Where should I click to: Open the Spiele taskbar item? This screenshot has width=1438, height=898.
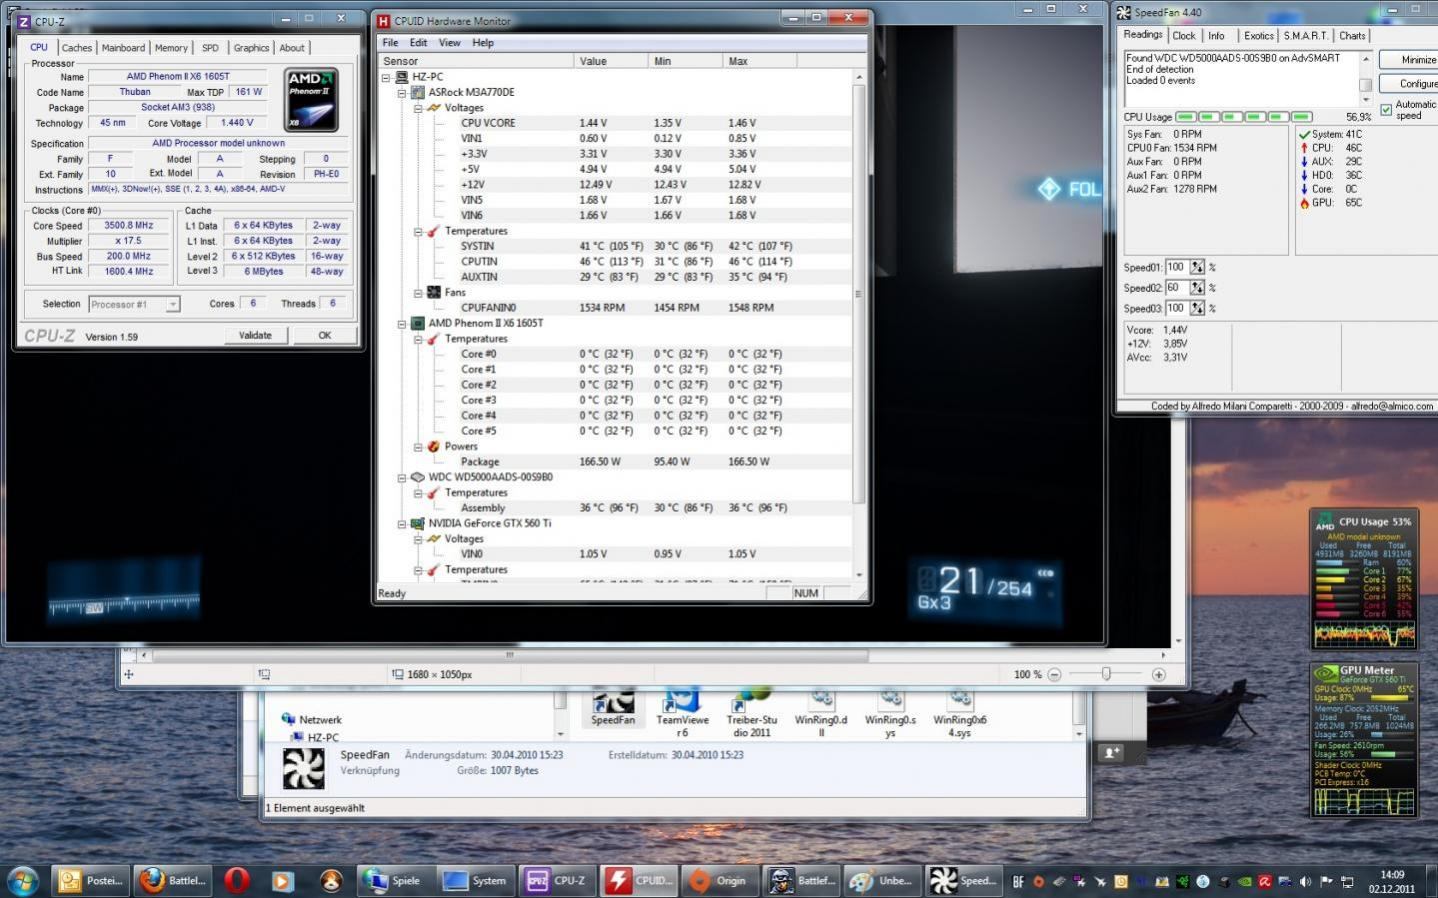396,881
